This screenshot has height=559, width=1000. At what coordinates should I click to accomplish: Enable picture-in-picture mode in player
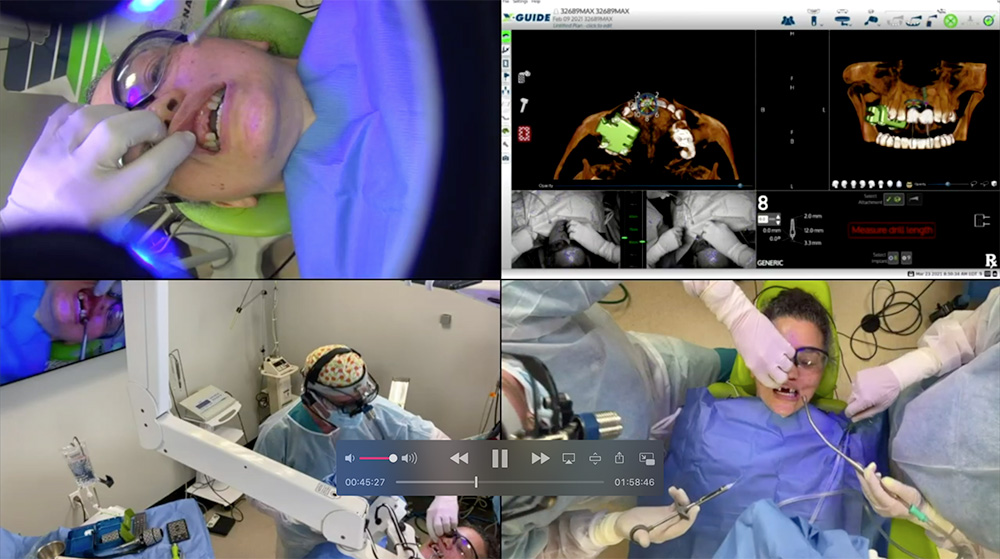tap(647, 458)
